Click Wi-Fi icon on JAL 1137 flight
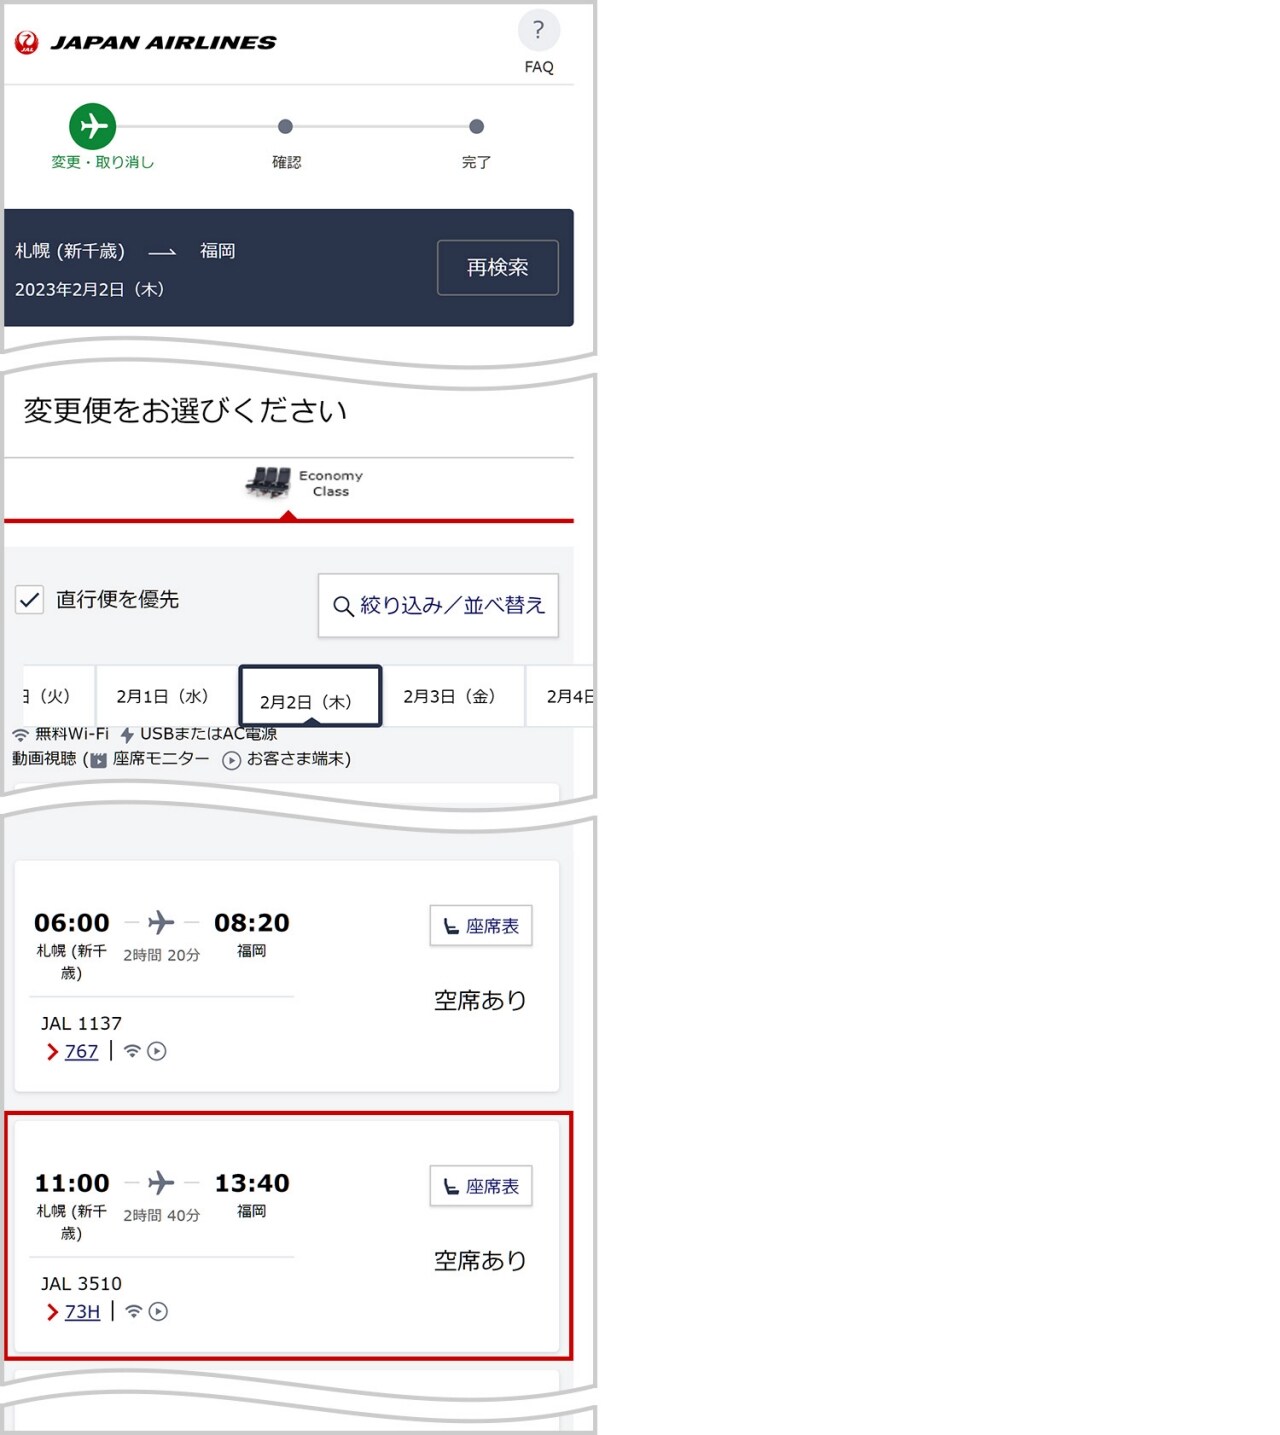Viewport: 1280px width, 1435px height. 132,1051
